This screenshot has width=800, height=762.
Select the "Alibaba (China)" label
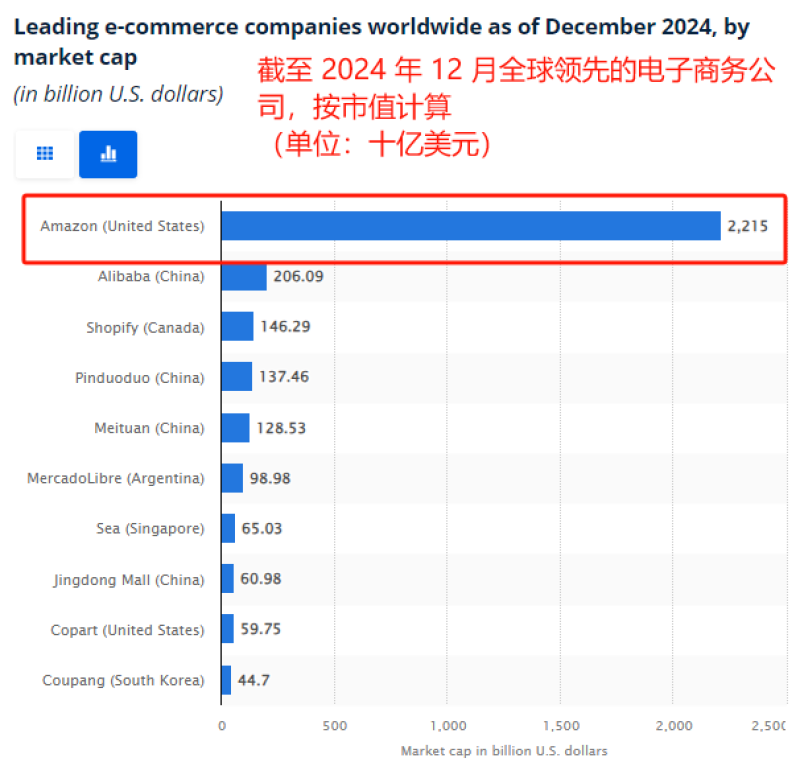coord(151,276)
